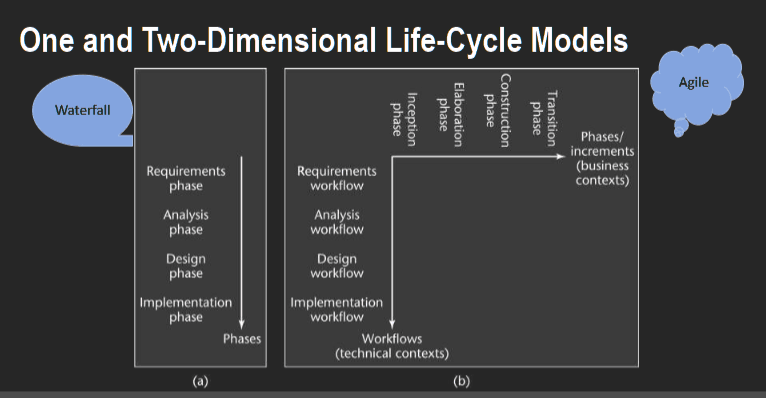Click the Analysis phase label
Viewport: 766px width, 398px height.
[x=186, y=222]
